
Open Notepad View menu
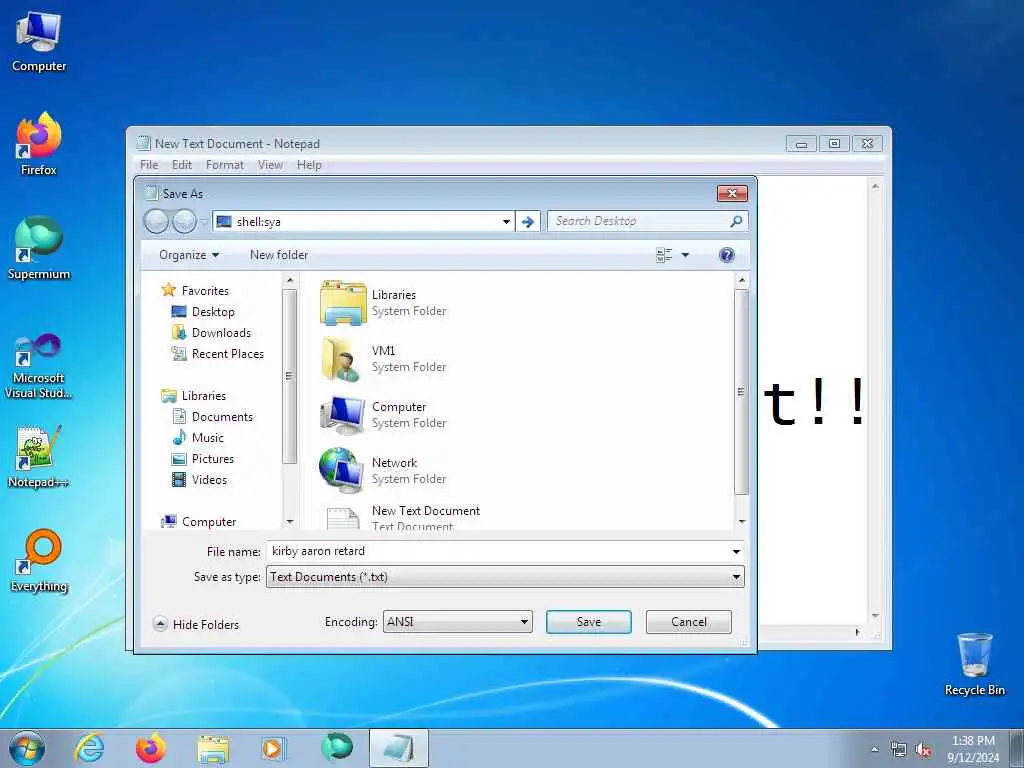[270, 165]
